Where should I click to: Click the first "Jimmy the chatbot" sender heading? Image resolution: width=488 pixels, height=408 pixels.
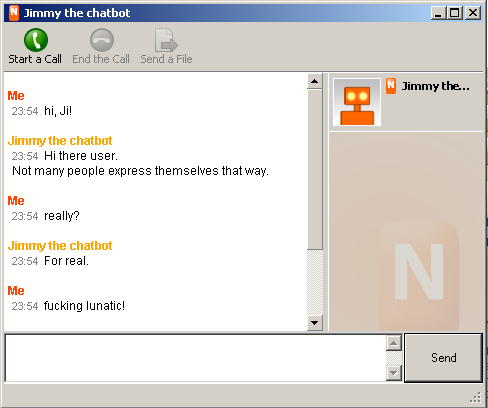(60, 141)
